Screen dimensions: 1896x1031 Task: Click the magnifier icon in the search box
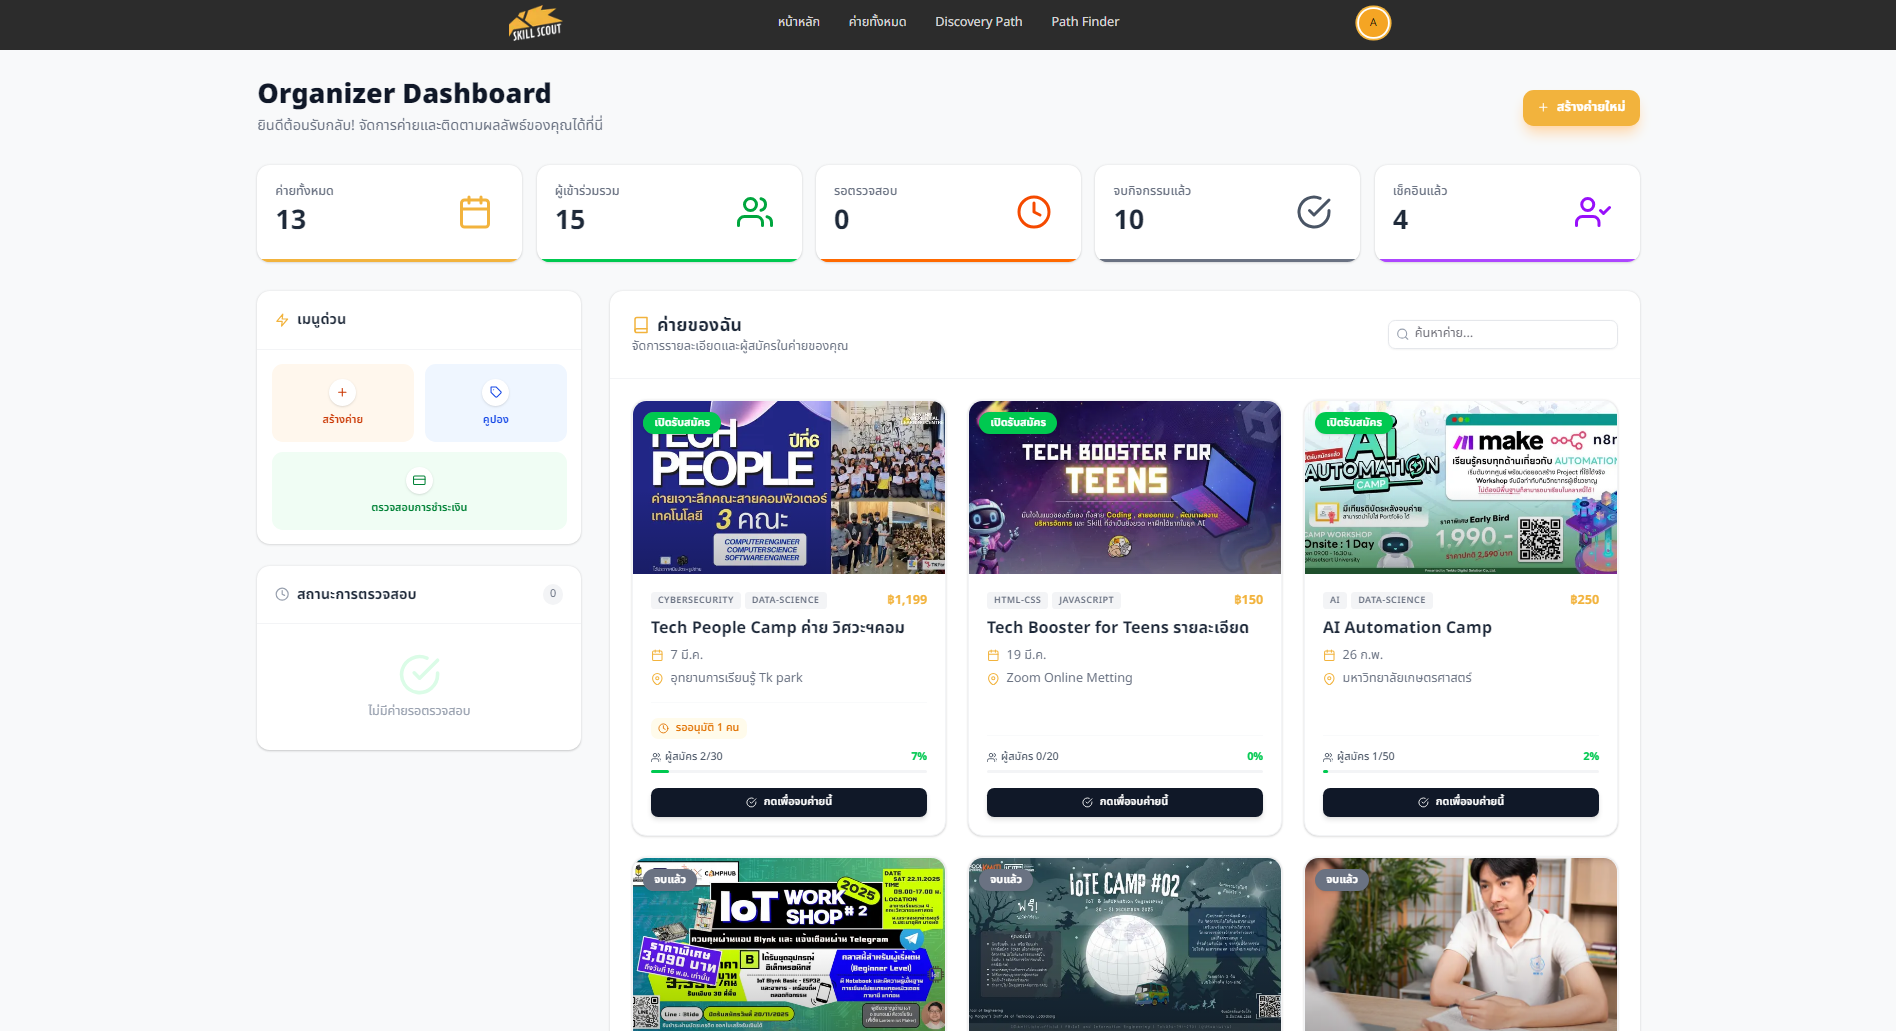[1402, 334]
